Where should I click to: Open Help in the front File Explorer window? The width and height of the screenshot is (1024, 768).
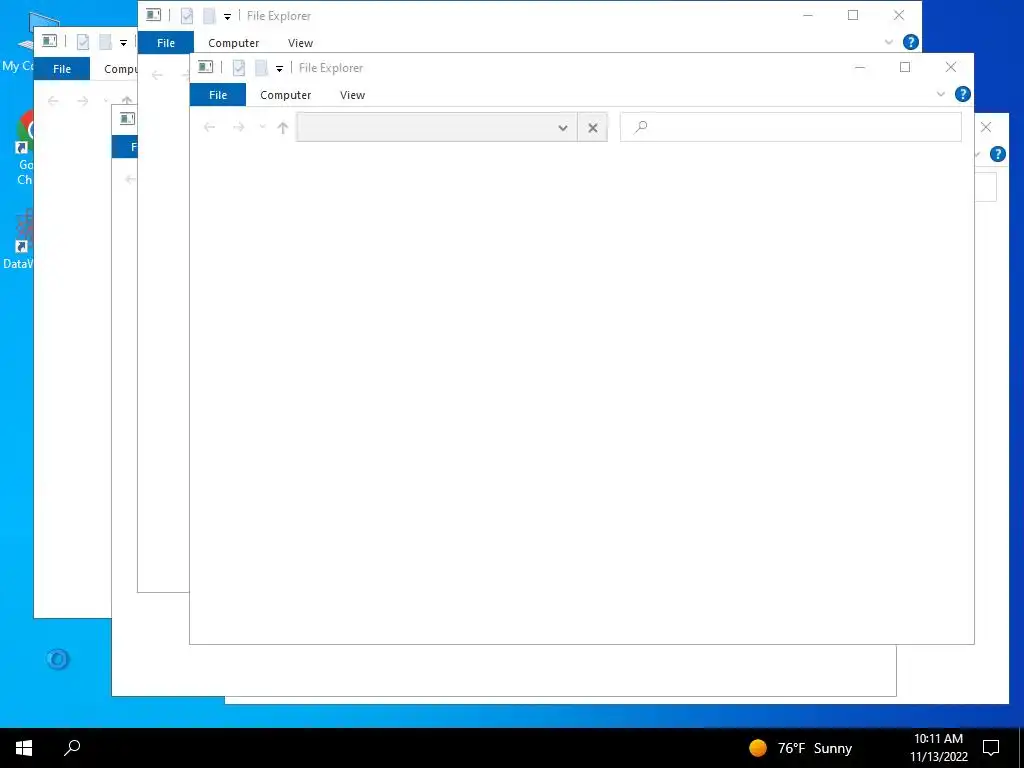[x=963, y=94]
